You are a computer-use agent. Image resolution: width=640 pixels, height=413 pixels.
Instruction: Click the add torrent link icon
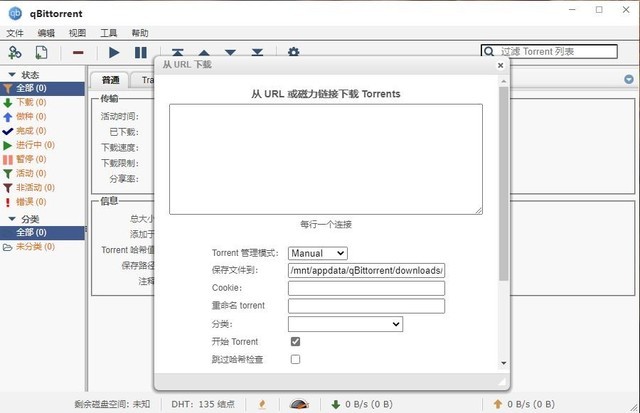15,53
